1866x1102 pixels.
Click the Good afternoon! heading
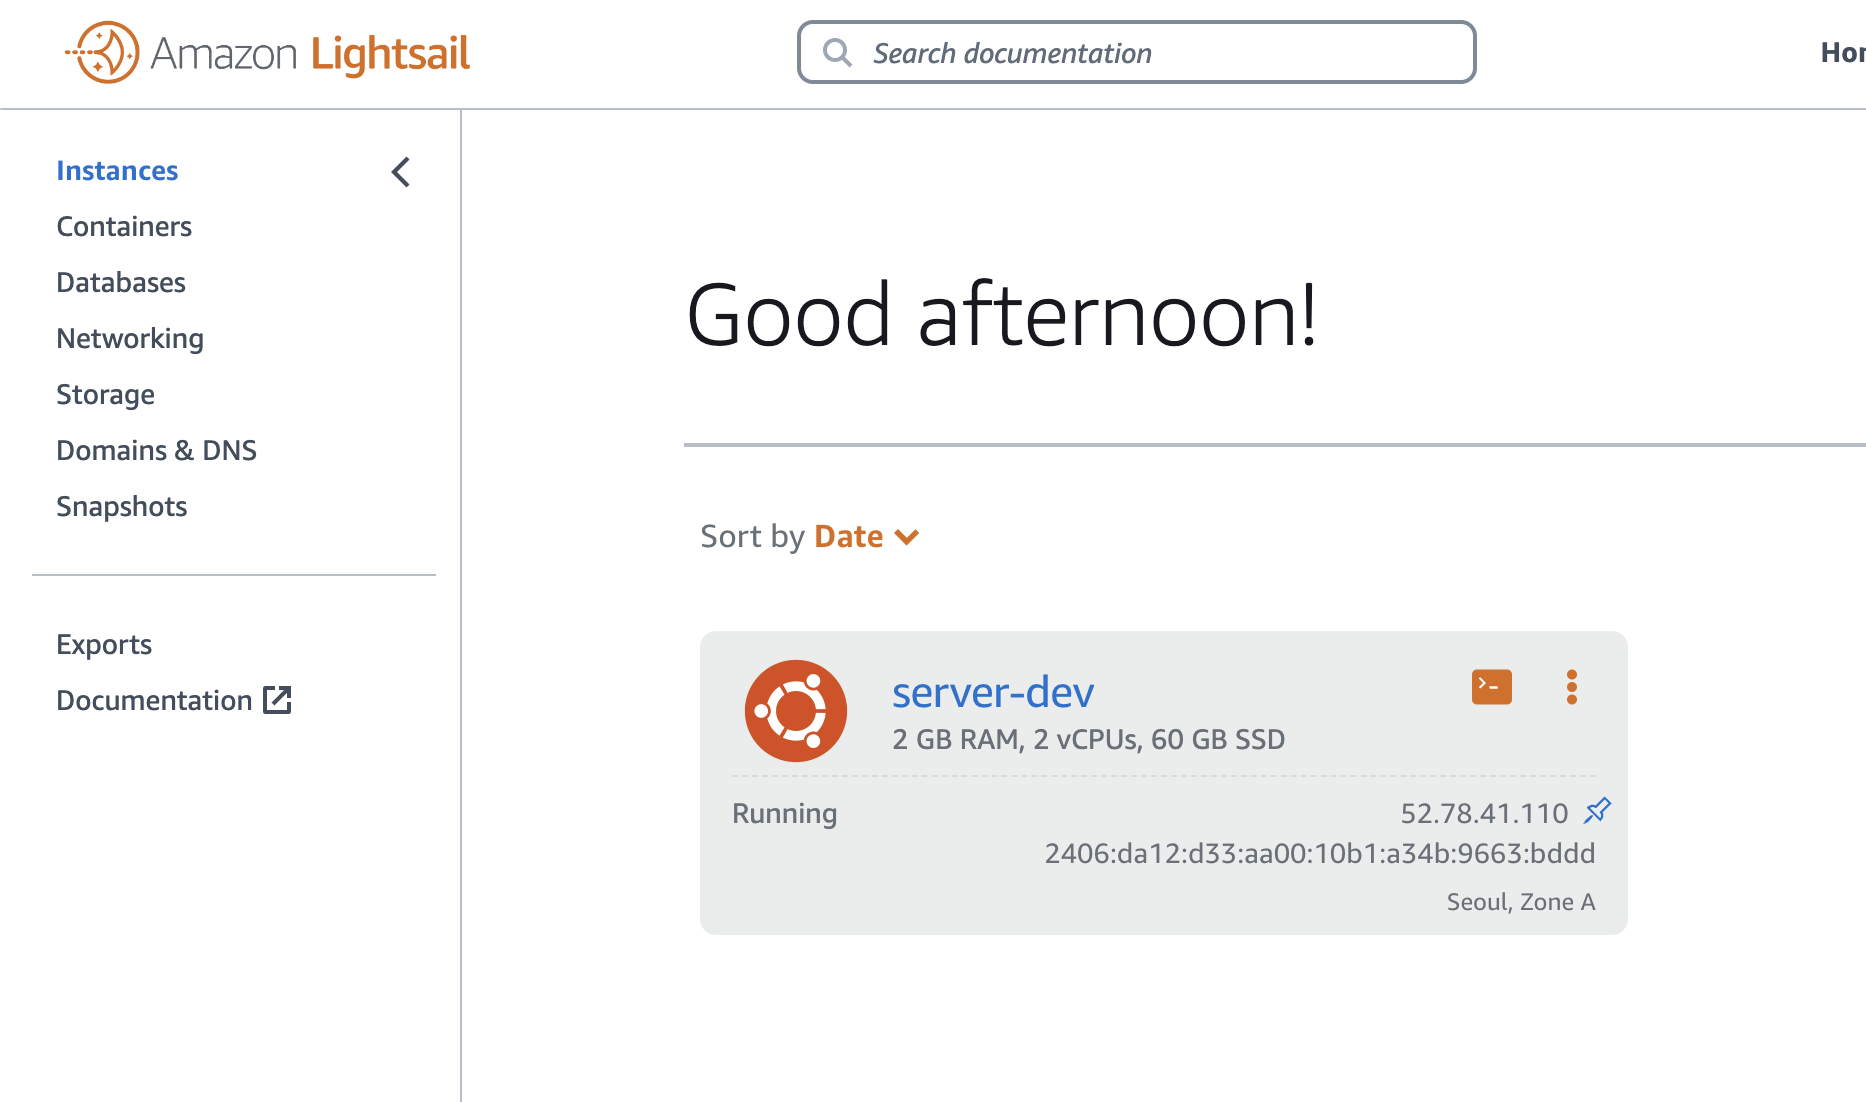point(1003,315)
